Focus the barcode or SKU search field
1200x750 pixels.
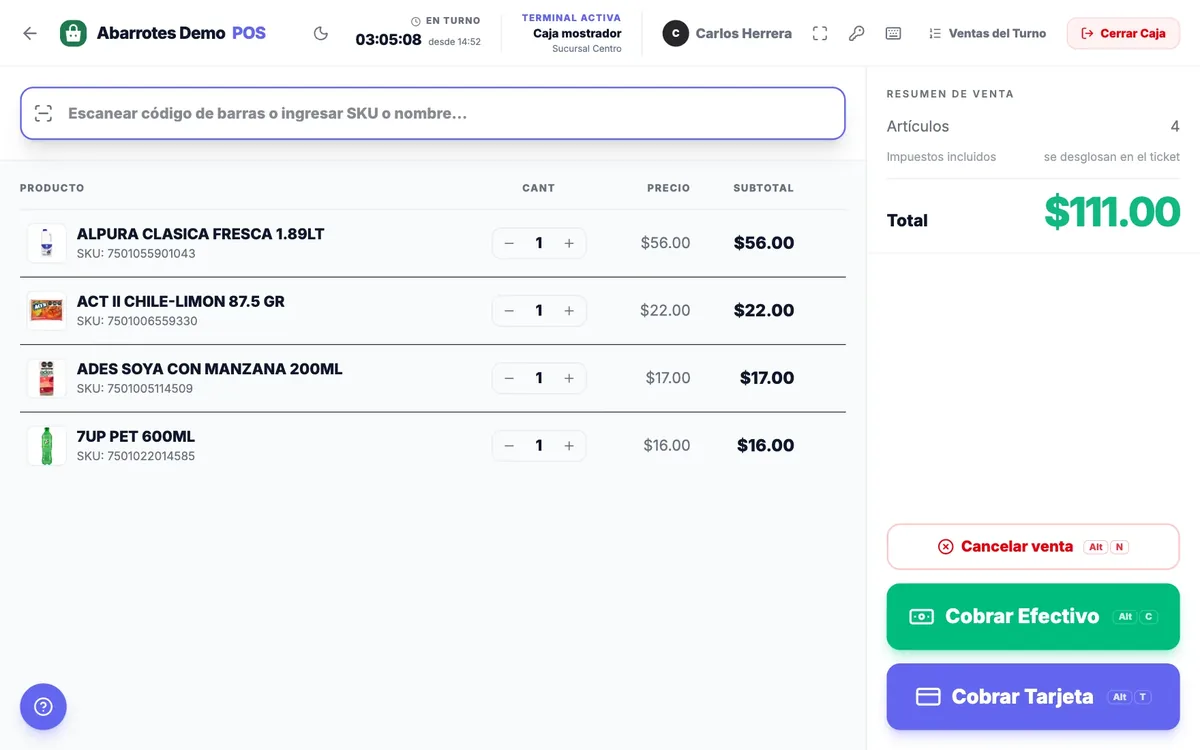pos(433,113)
